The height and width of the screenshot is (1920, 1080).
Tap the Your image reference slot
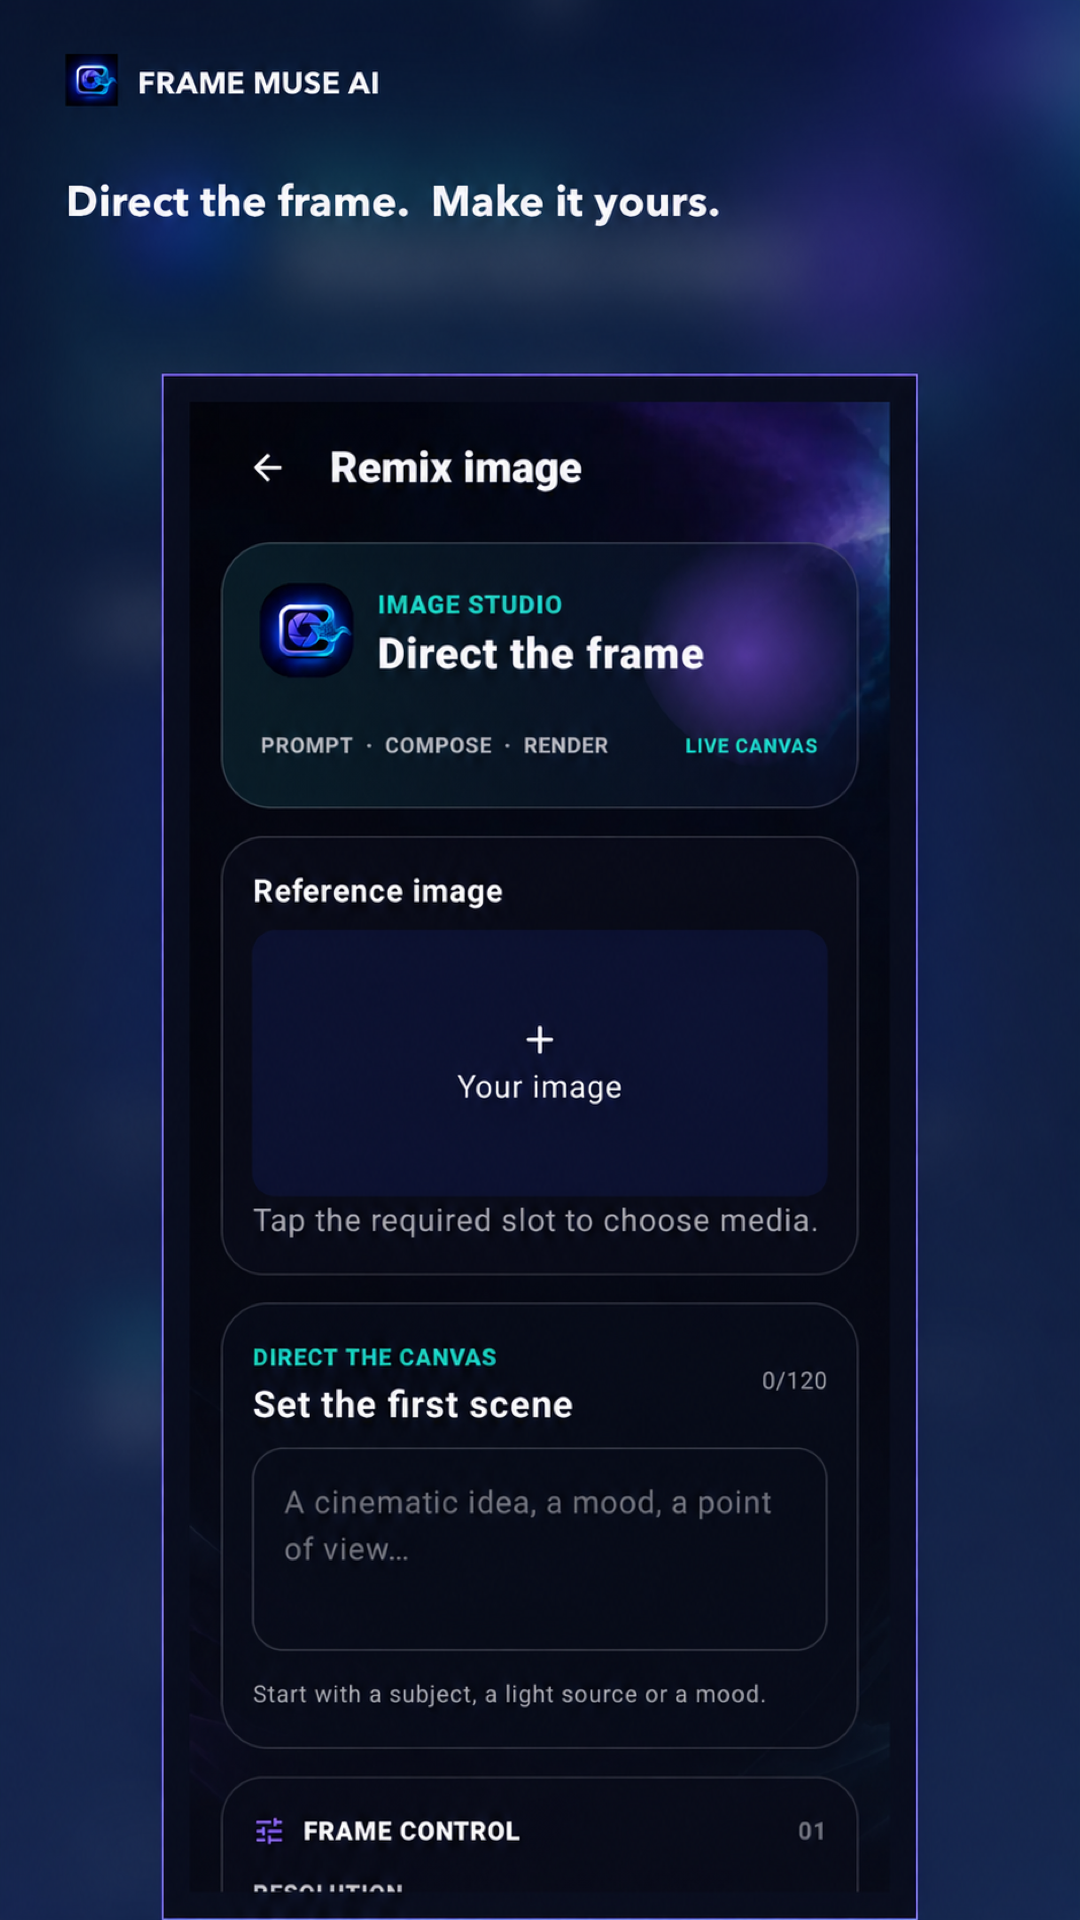click(540, 1063)
